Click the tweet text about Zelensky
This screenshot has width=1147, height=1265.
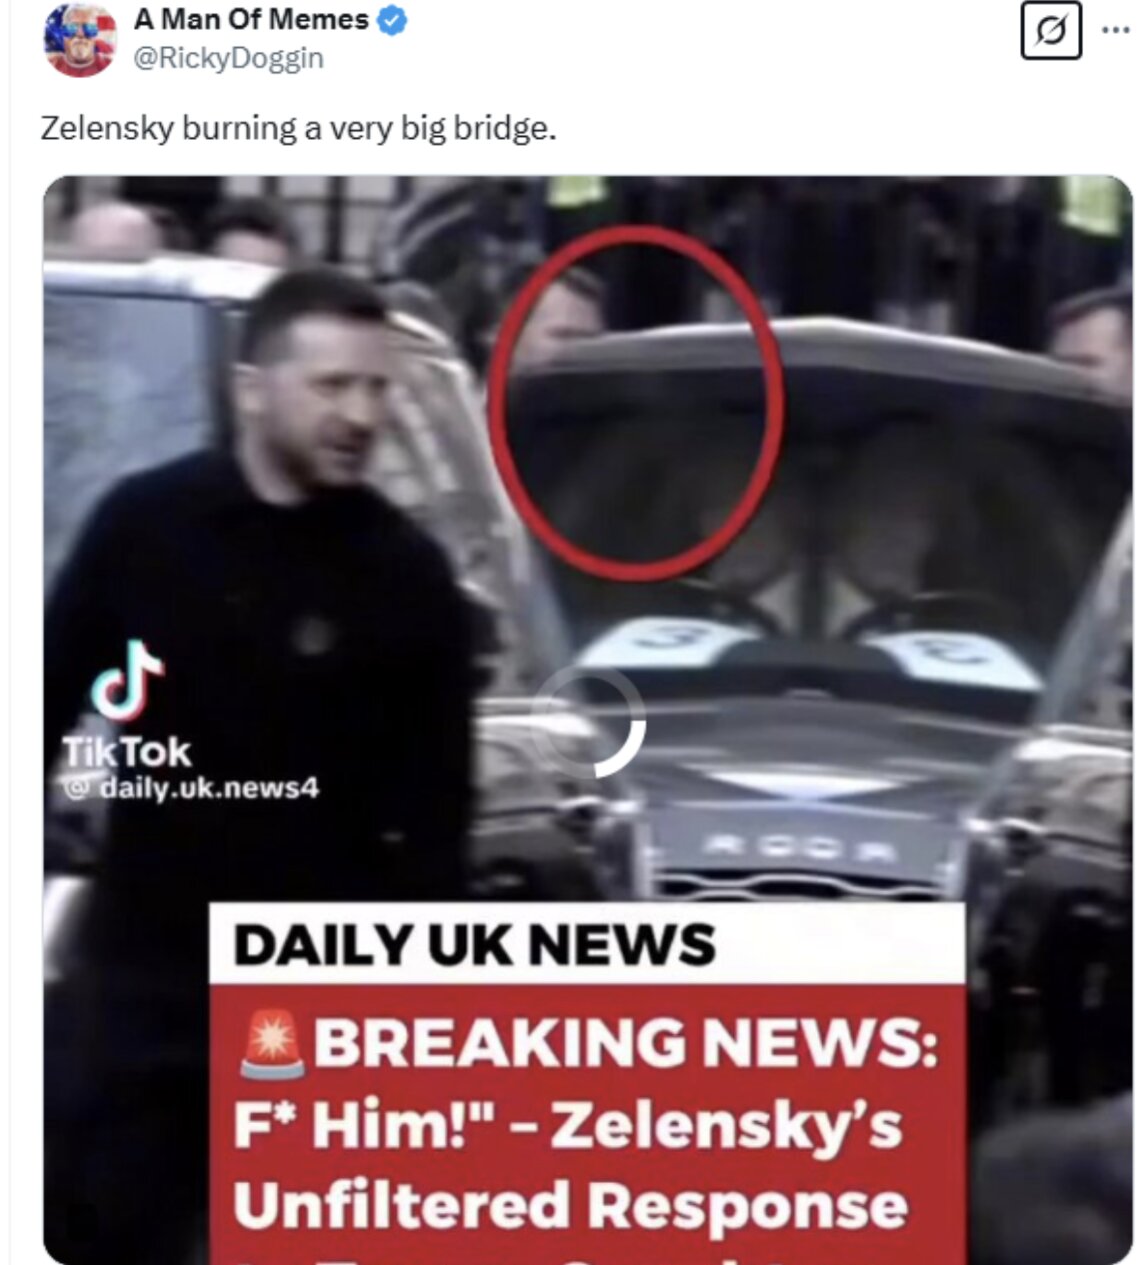click(x=298, y=129)
